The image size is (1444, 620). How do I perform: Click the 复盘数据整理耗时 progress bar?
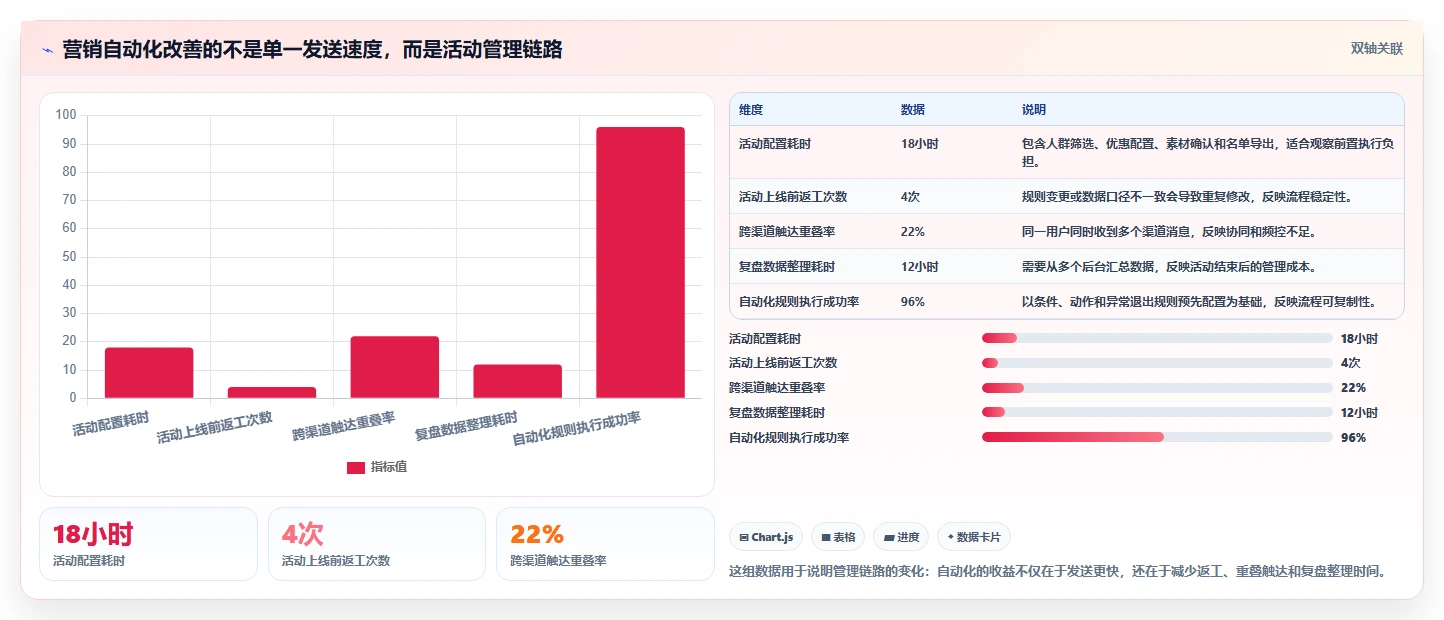point(1157,412)
